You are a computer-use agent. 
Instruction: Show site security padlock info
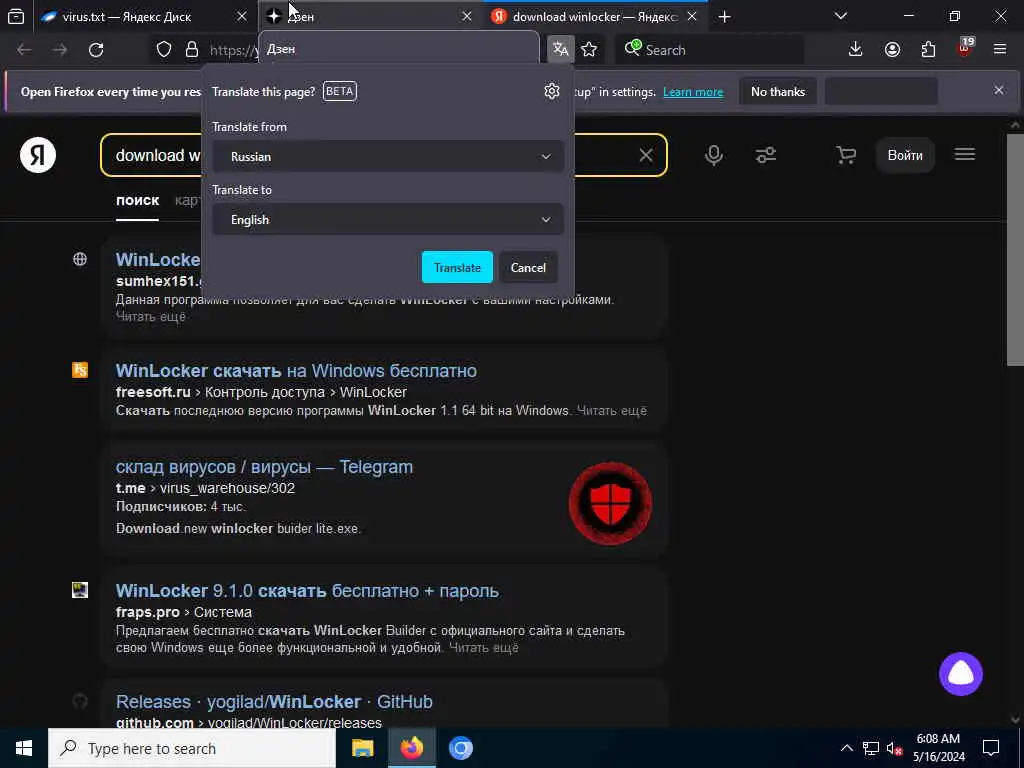tap(192, 50)
